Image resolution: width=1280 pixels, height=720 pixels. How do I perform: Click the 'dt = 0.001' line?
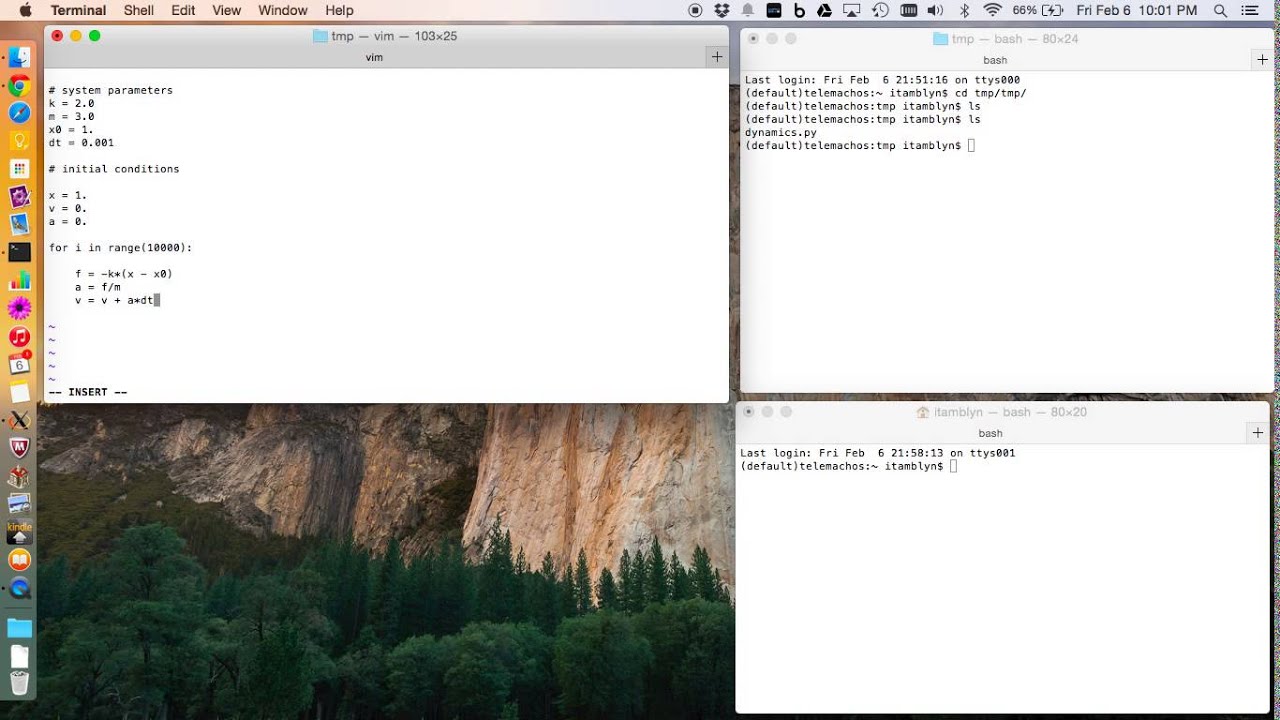[x=81, y=143]
